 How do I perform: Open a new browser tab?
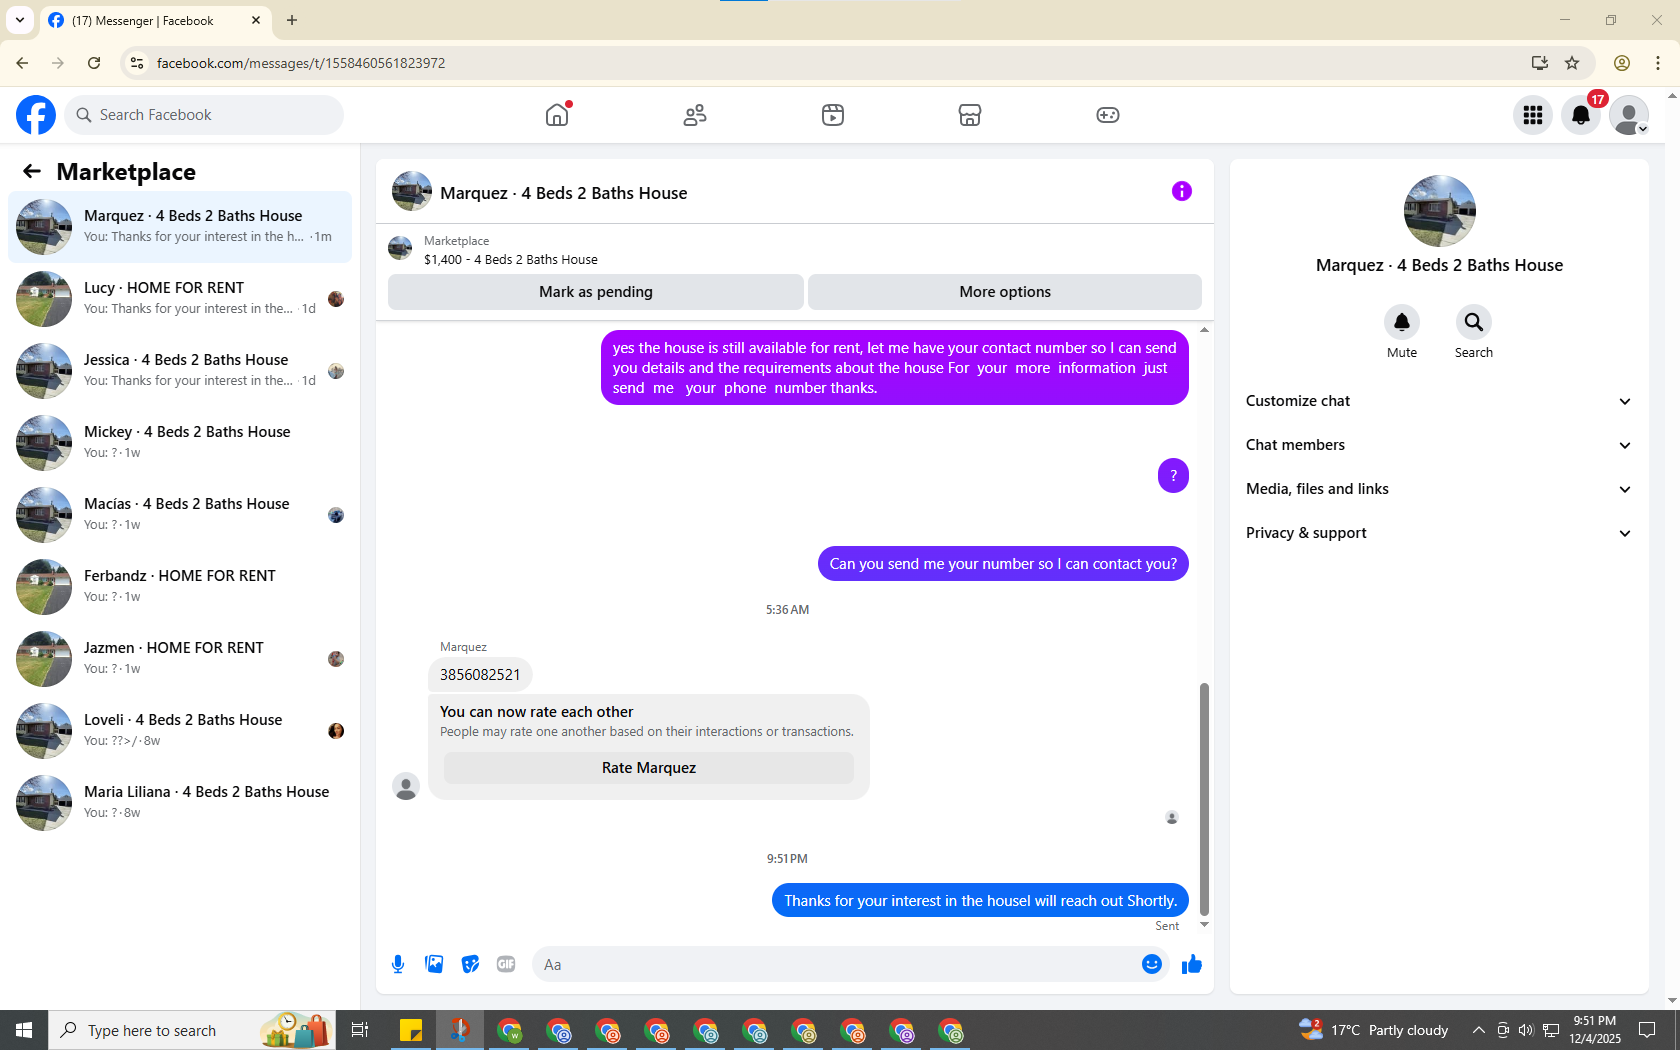[292, 20]
